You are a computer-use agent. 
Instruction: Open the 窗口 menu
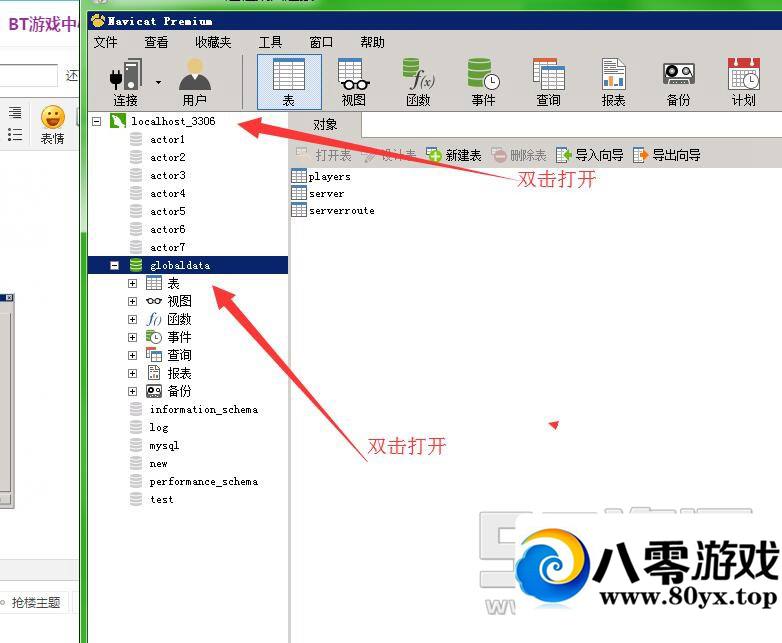click(321, 42)
